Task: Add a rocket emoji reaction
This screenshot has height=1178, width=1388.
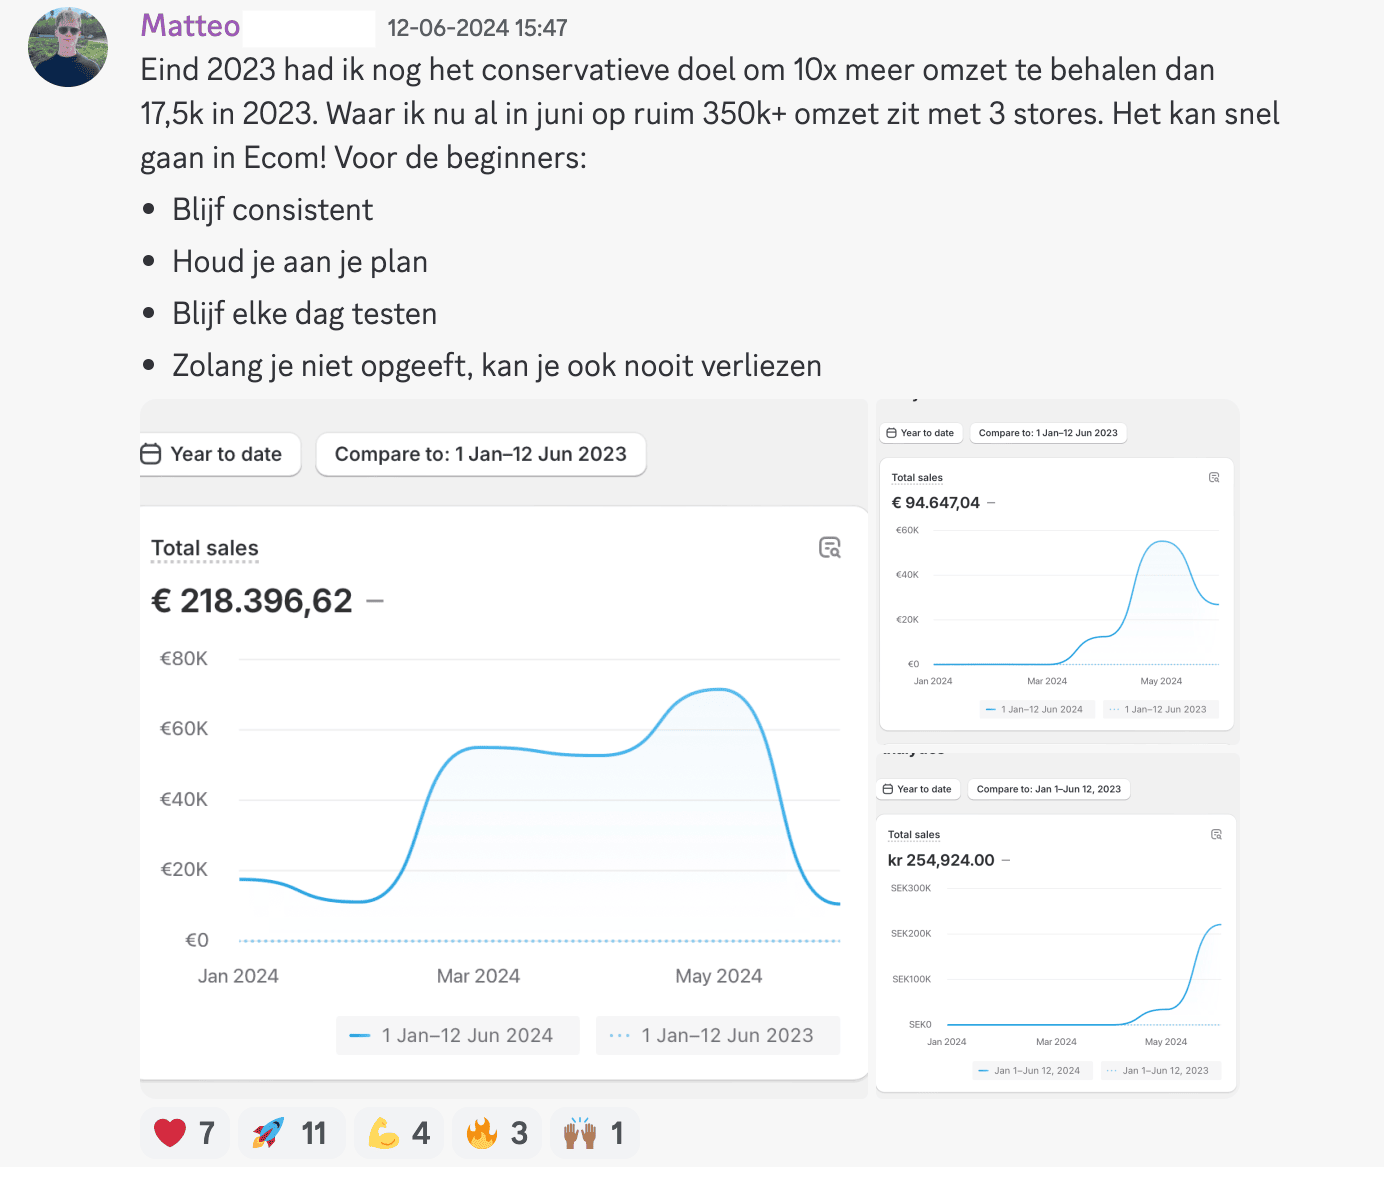Action: point(291,1133)
